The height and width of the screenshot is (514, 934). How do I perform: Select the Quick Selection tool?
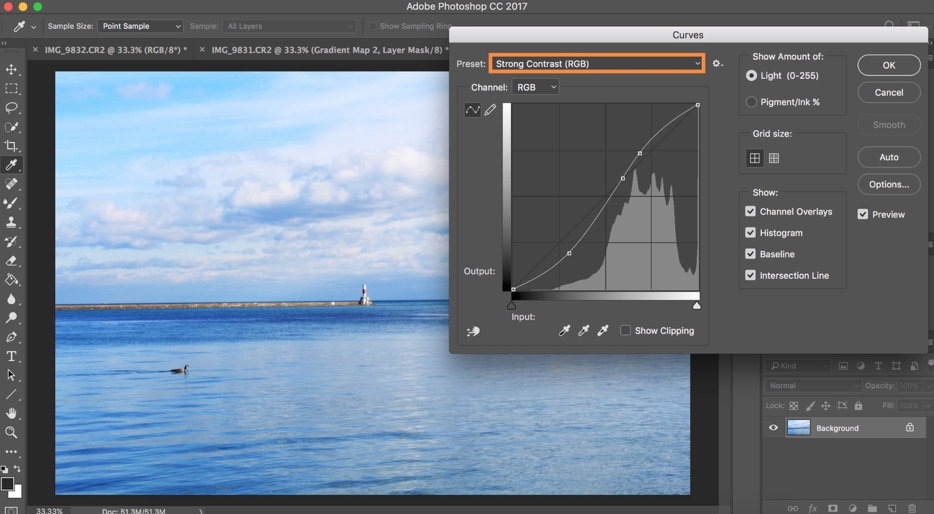coord(11,127)
